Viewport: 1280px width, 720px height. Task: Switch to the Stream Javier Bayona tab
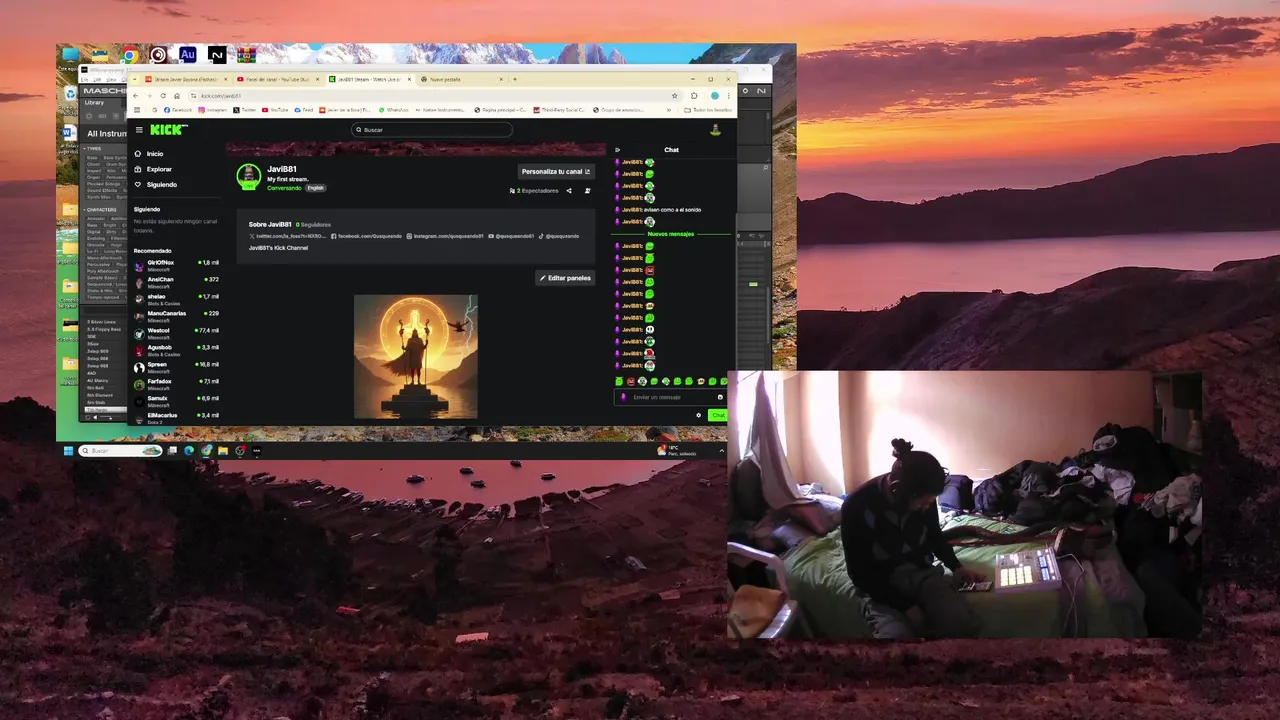187,79
